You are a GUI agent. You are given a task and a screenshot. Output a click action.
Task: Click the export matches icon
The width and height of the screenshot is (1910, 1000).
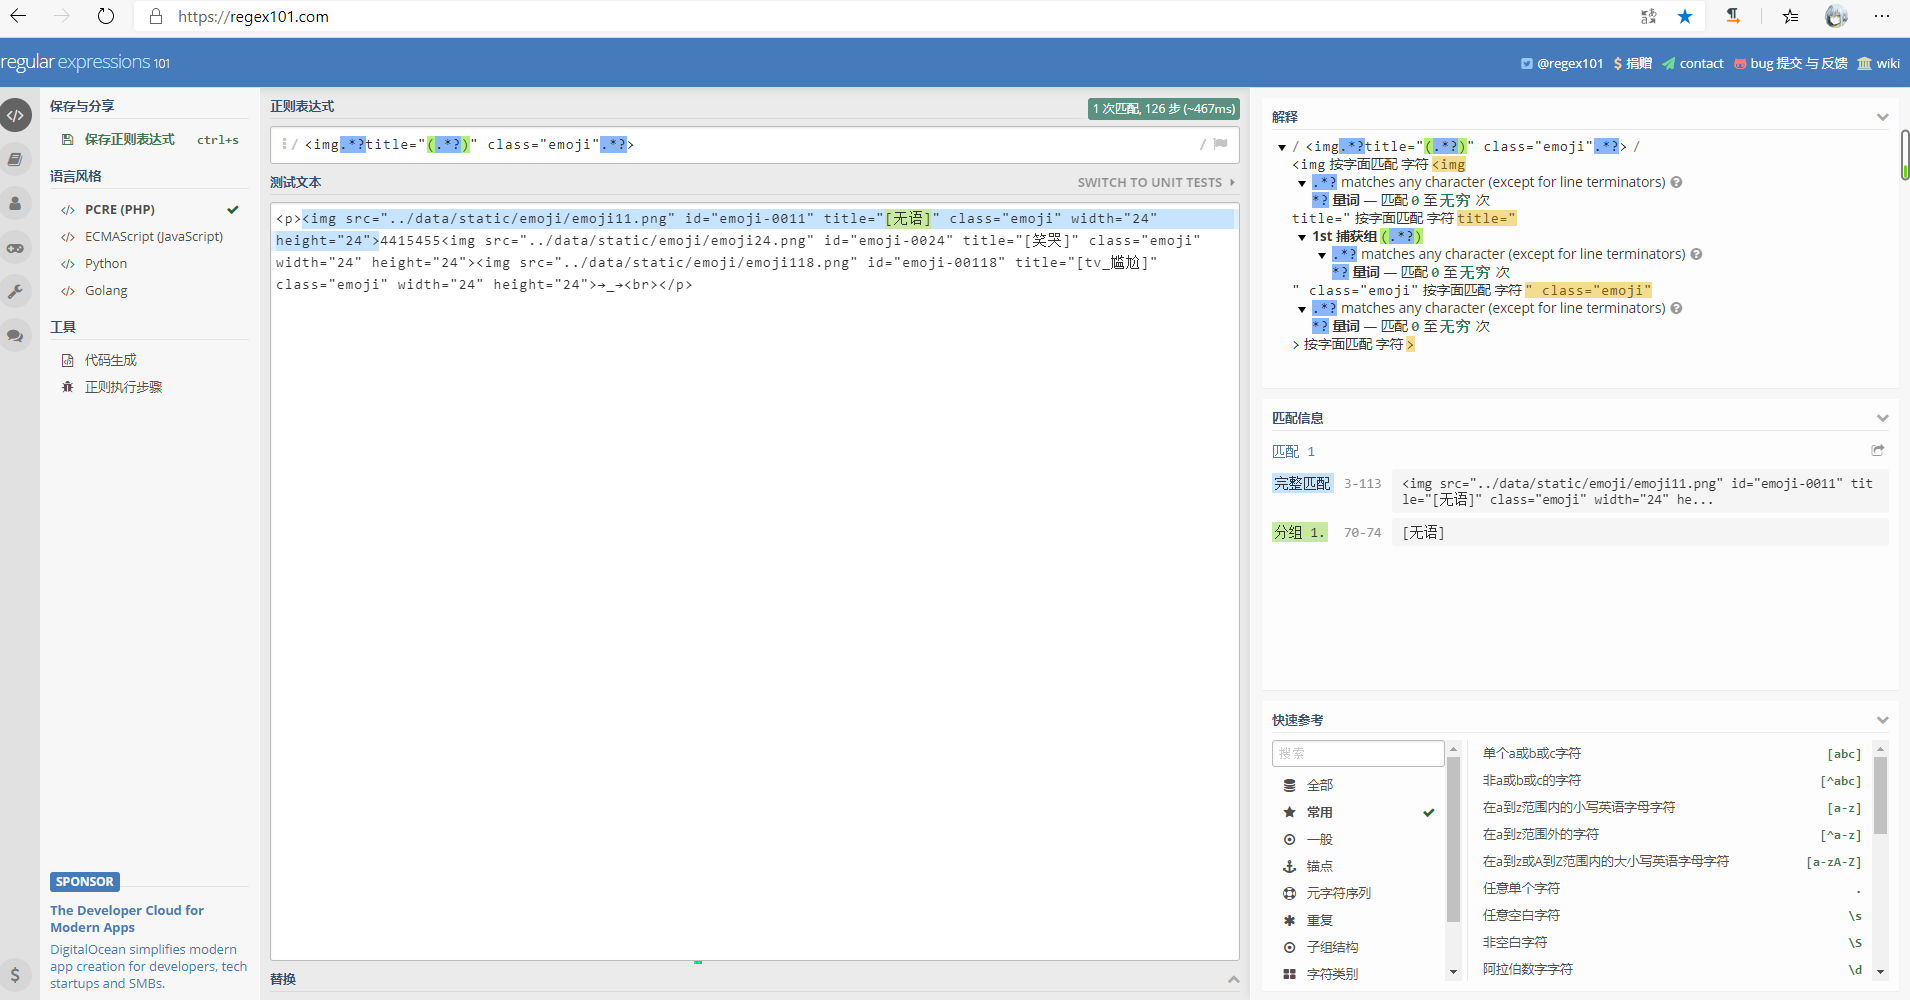(1877, 451)
